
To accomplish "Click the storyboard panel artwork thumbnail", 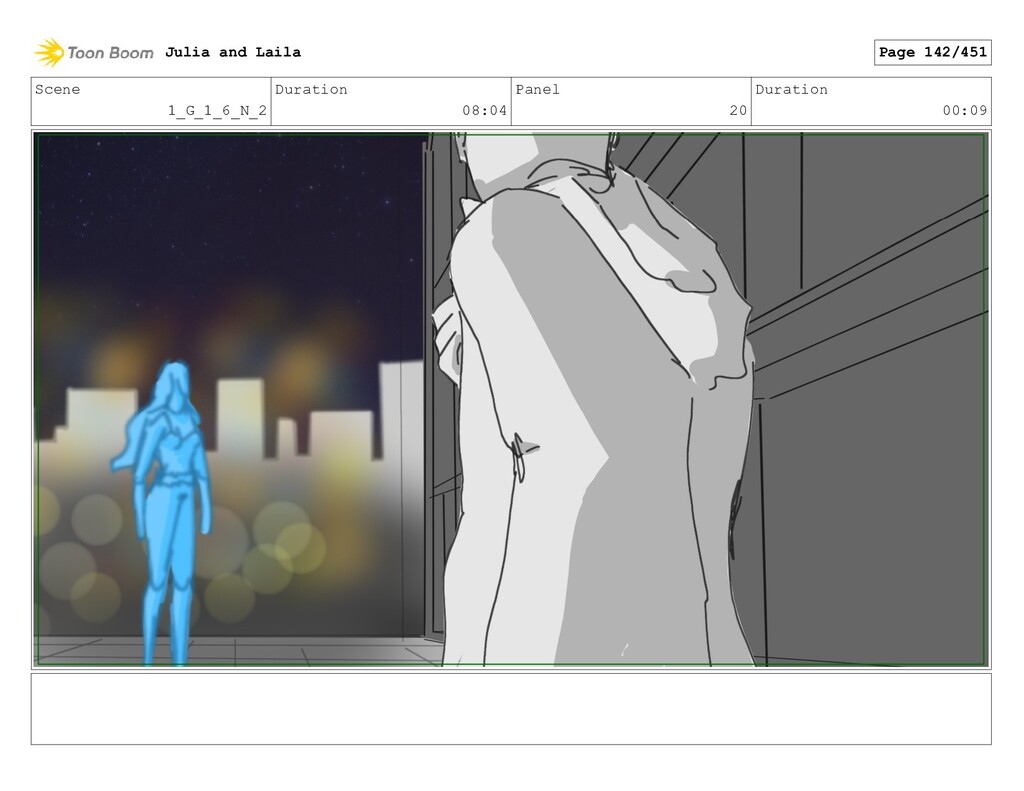I will [x=511, y=399].
